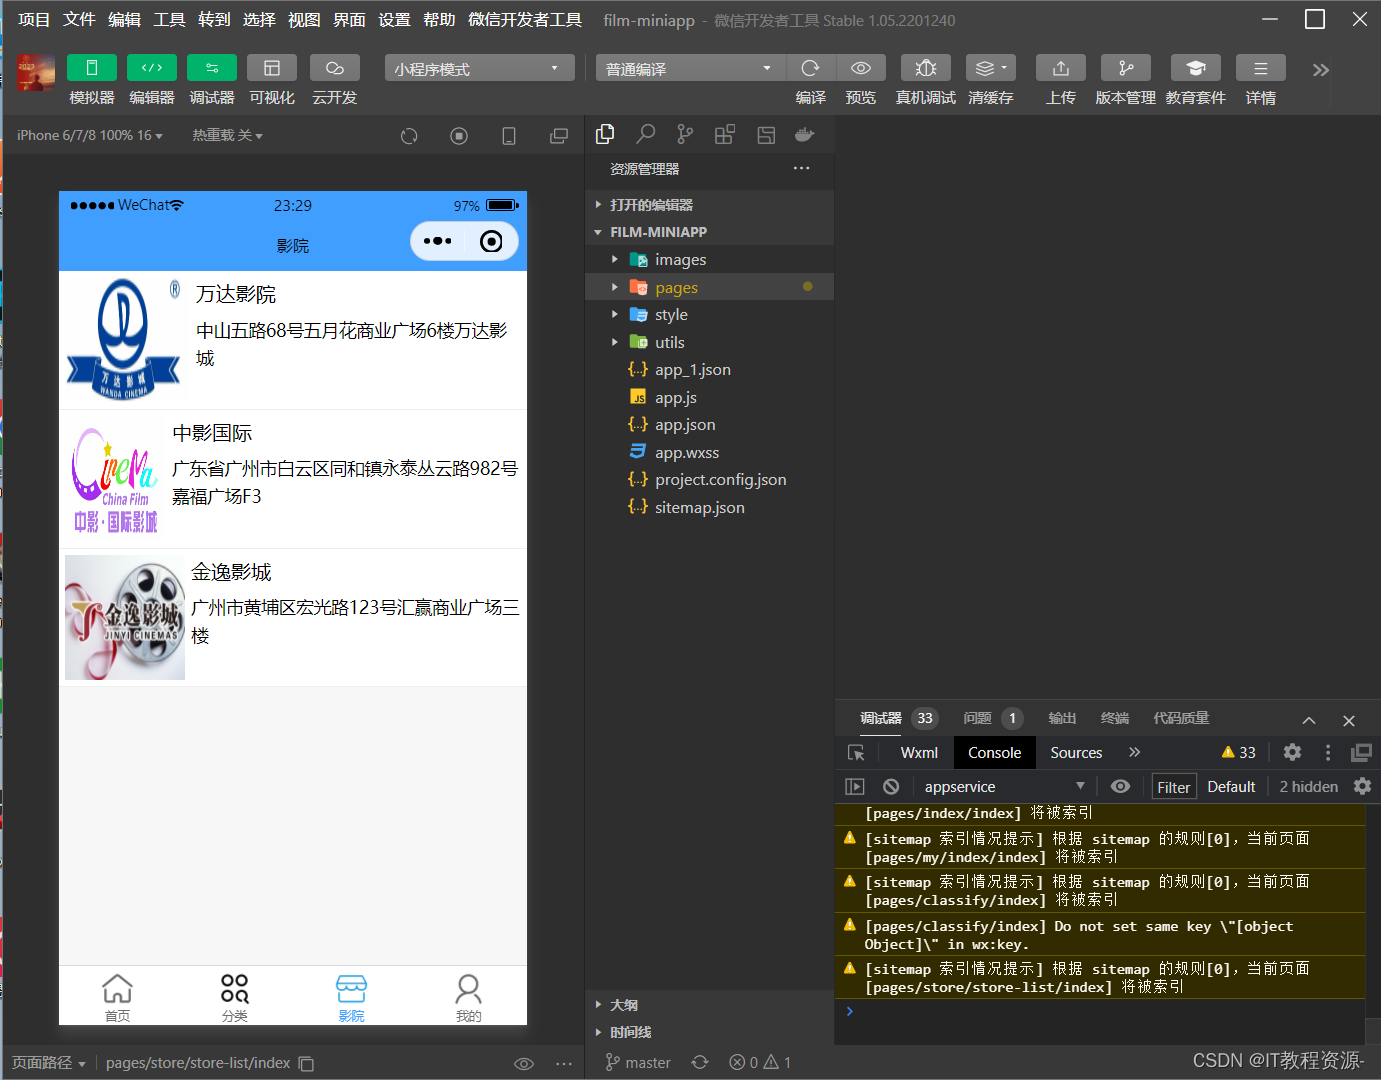1381x1080 pixels.
Task: Click the console Filter input
Action: click(1174, 787)
